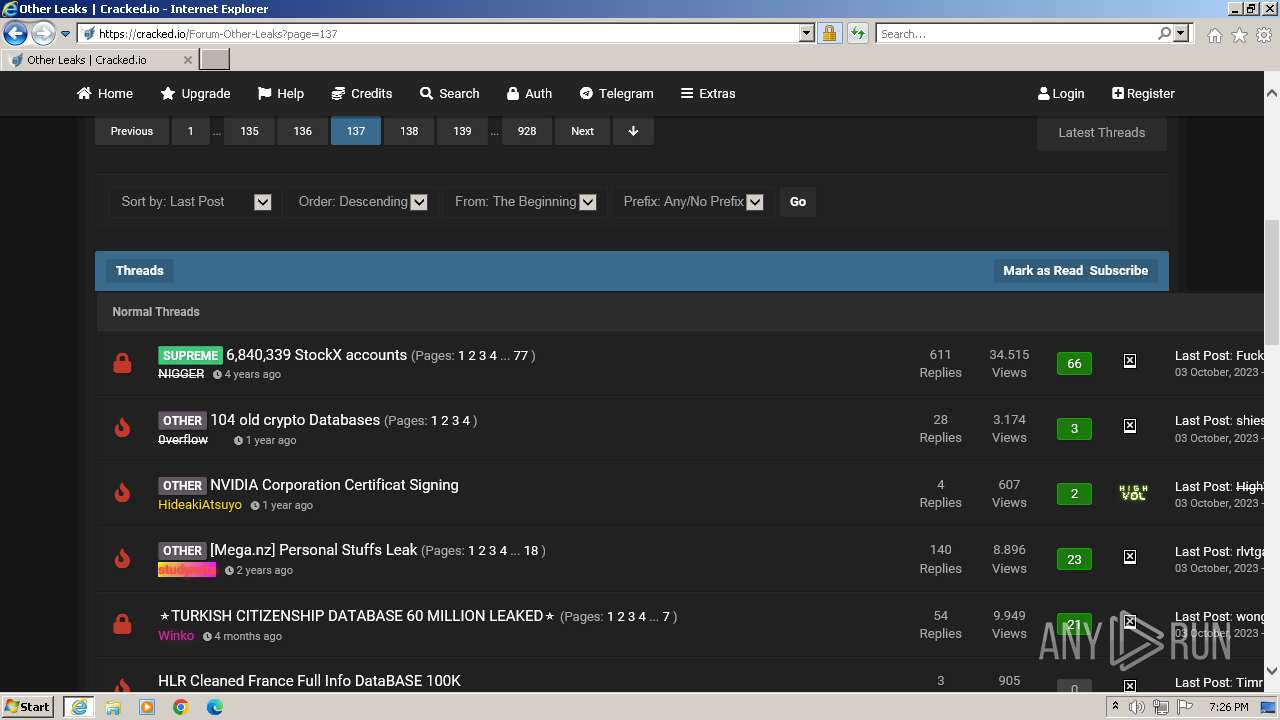Image resolution: width=1280 pixels, height=720 pixels.
Task: Go to page 135
Action: point(249,131)
